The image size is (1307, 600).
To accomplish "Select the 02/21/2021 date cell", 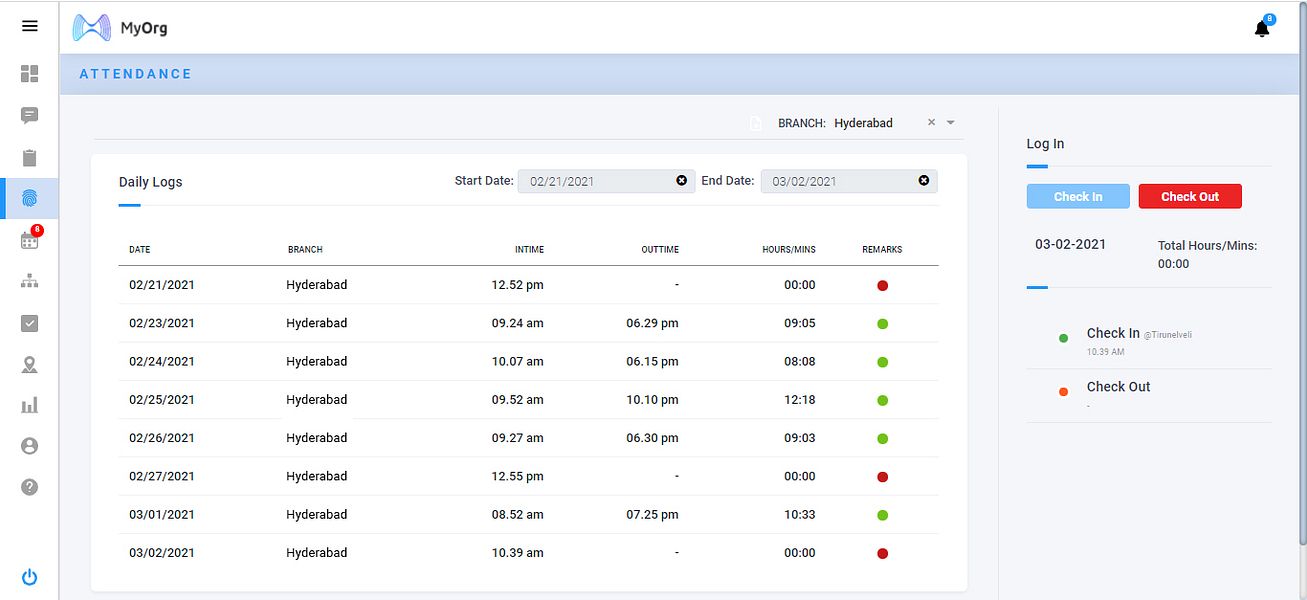I will (162, 285).
